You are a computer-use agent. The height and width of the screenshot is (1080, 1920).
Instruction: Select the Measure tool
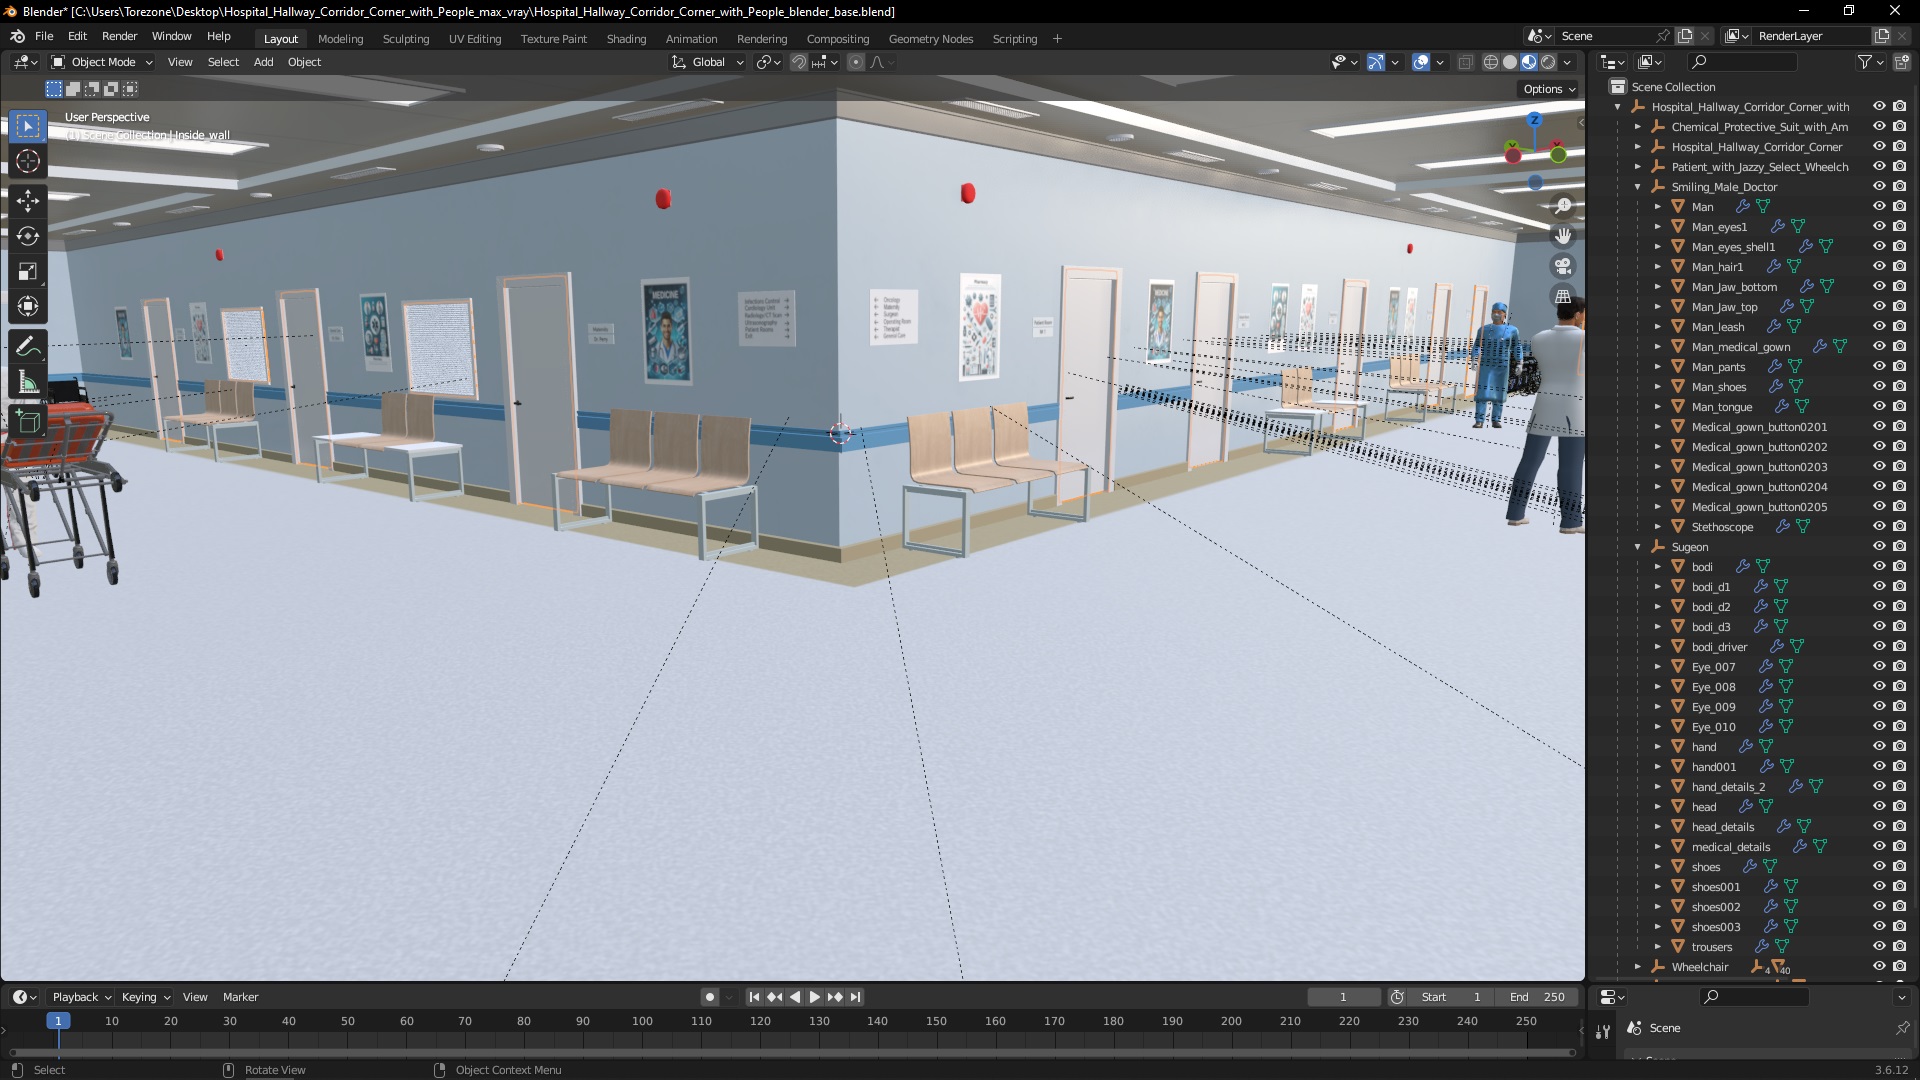pos(28,382)
